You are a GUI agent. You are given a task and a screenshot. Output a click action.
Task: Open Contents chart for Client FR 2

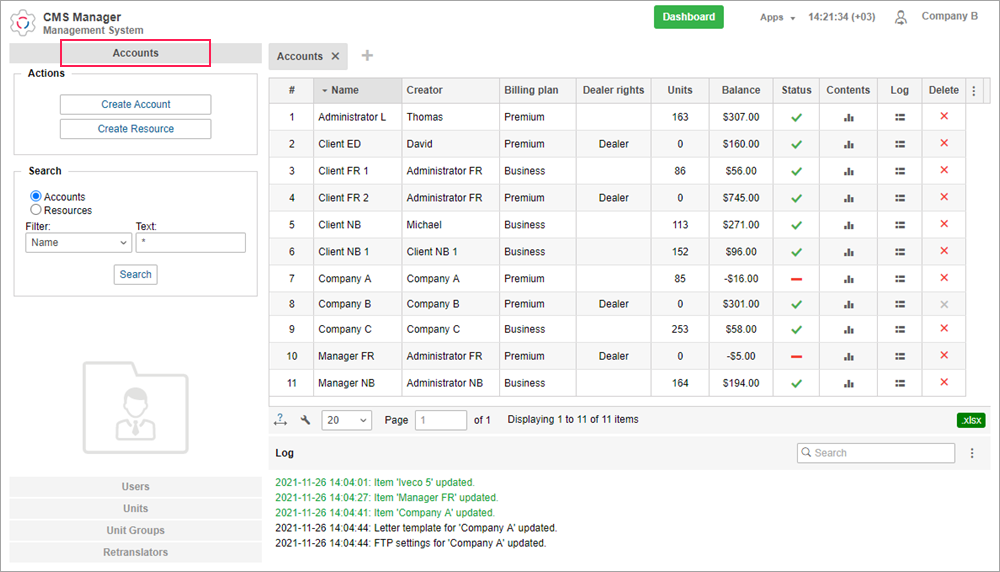(848, 198)
